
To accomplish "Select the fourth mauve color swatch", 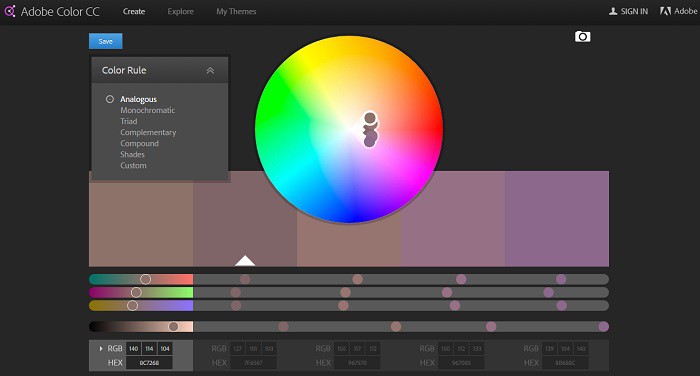I will pyautogui.click(x=453, y=219).
